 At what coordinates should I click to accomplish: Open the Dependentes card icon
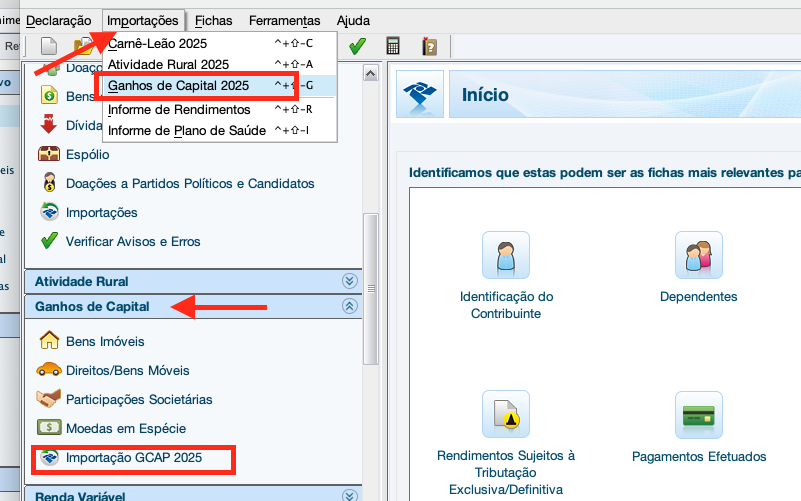tap(698, 255)
